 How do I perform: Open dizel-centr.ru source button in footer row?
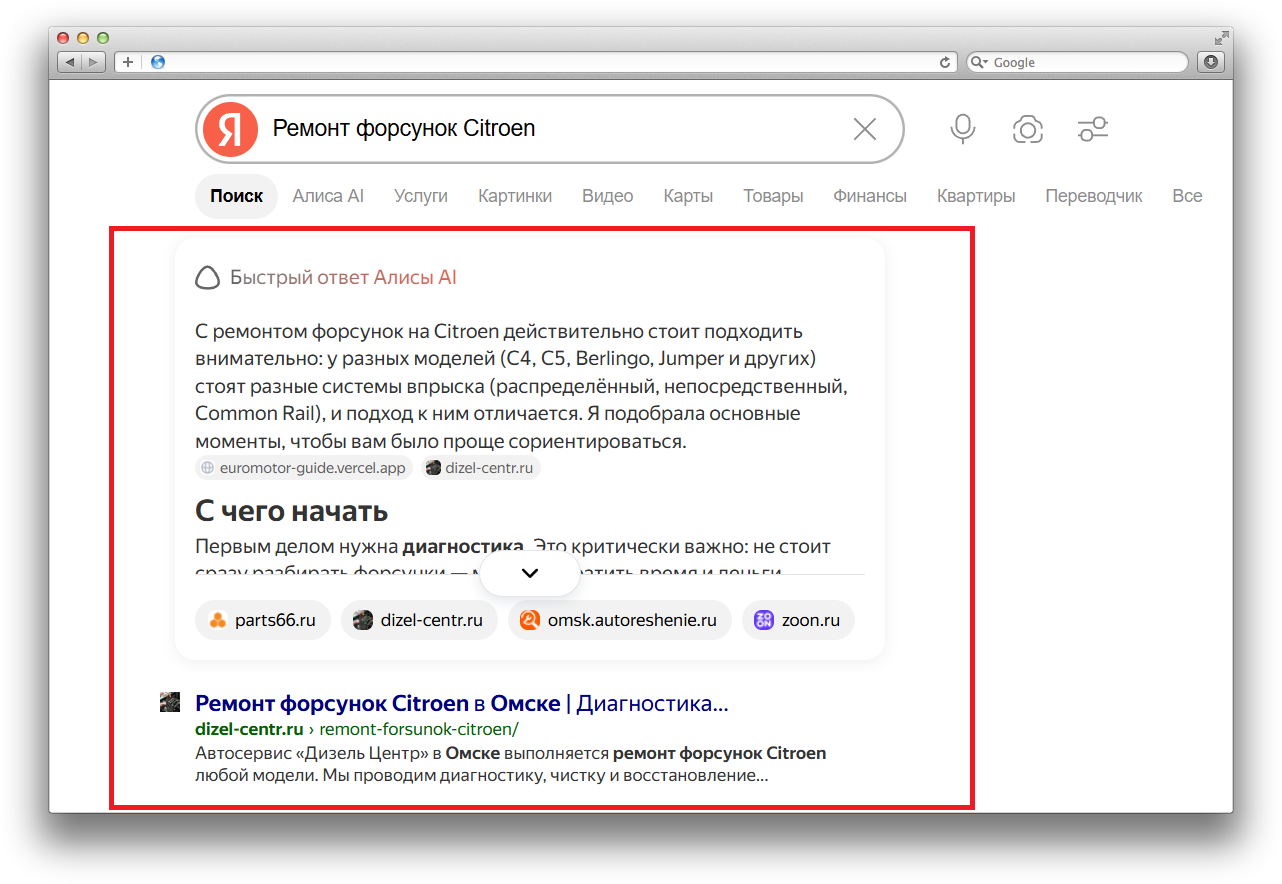419,620
